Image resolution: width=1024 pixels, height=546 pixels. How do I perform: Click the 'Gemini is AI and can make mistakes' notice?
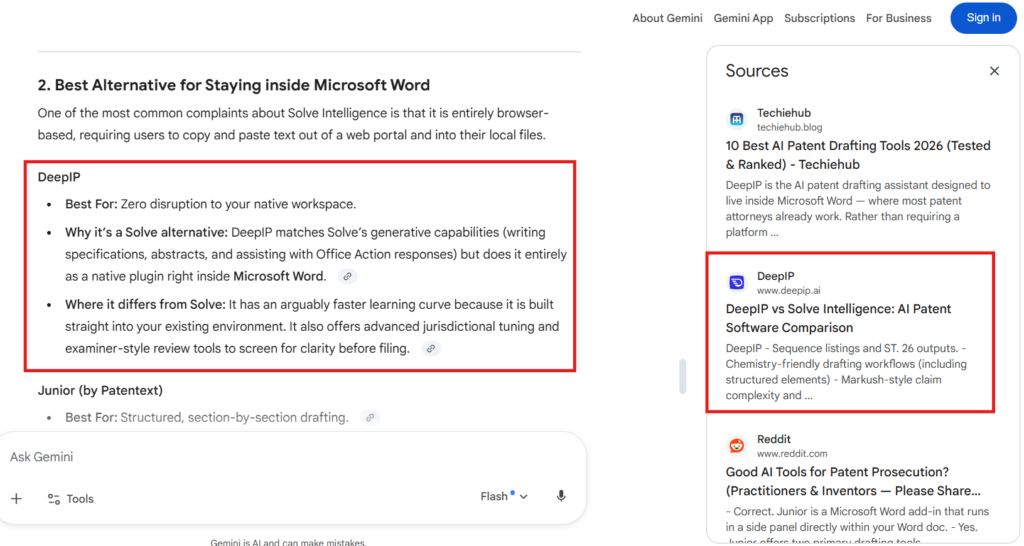pos(288,542)
